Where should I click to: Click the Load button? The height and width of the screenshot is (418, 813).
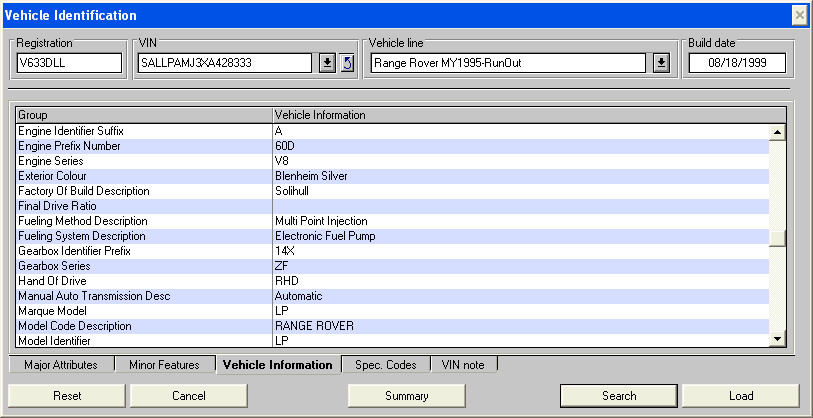(x=741, y=396)
